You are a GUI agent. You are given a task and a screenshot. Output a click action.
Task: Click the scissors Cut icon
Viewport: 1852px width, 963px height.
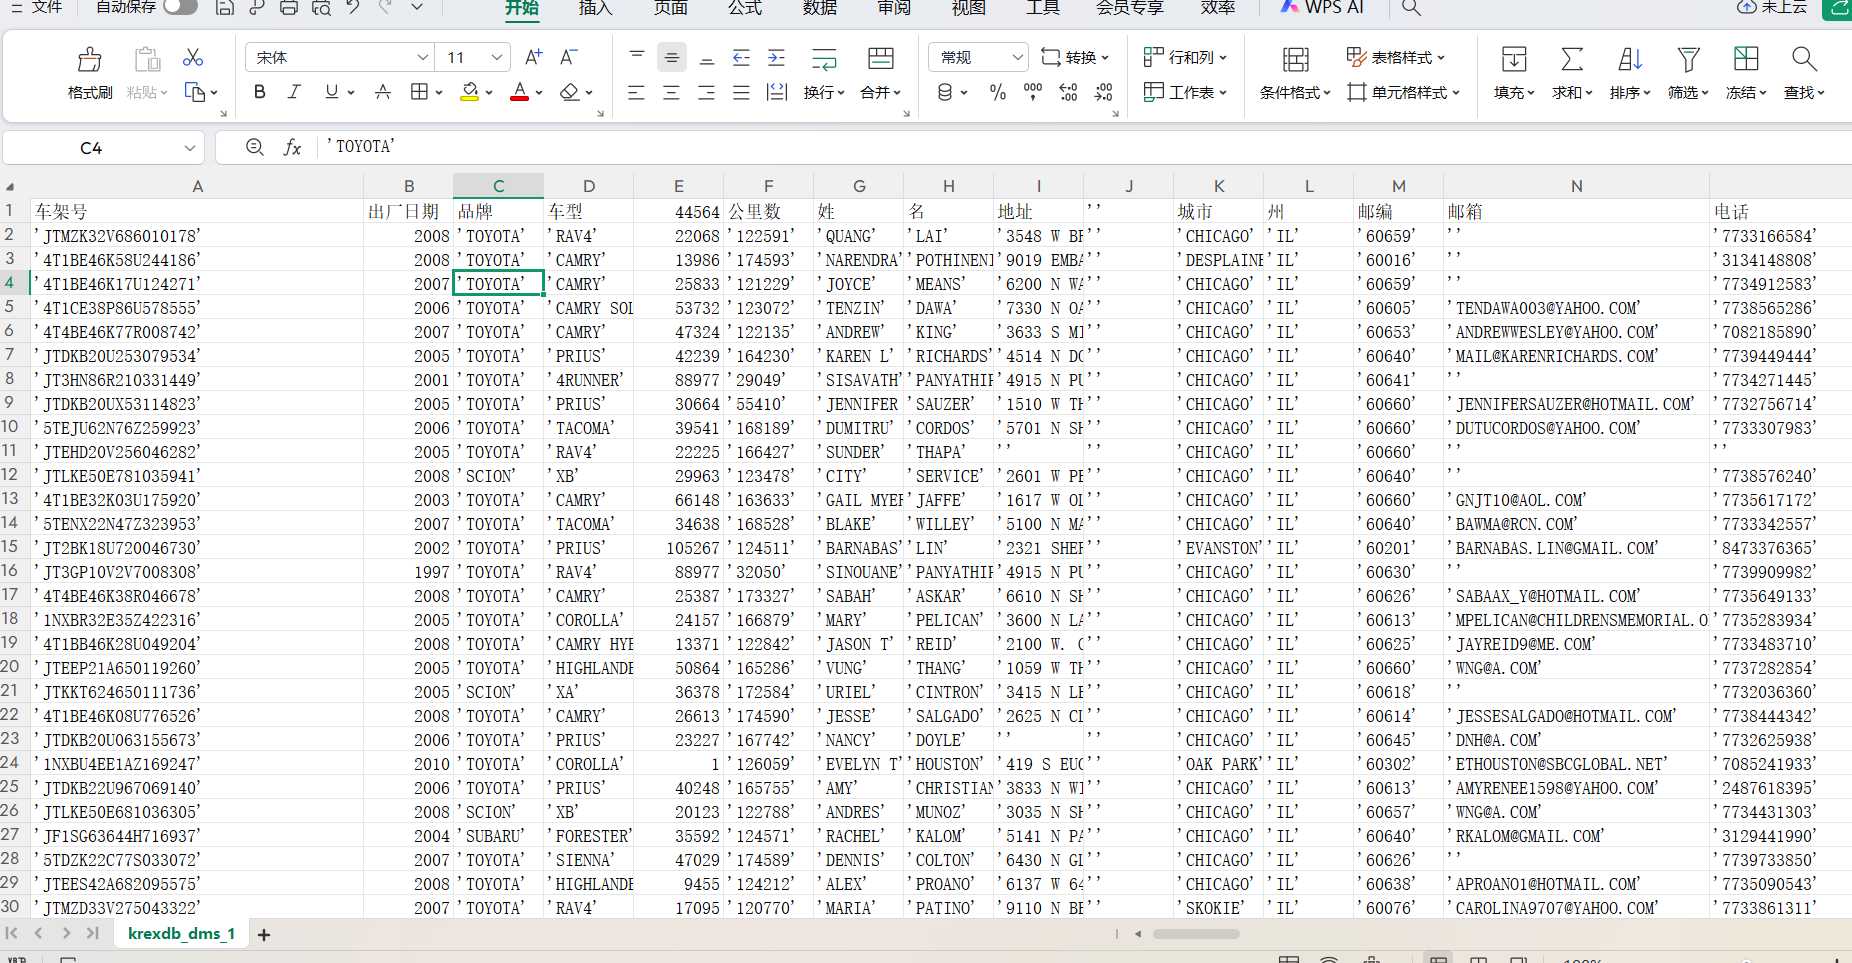click(x=193, y=57)
